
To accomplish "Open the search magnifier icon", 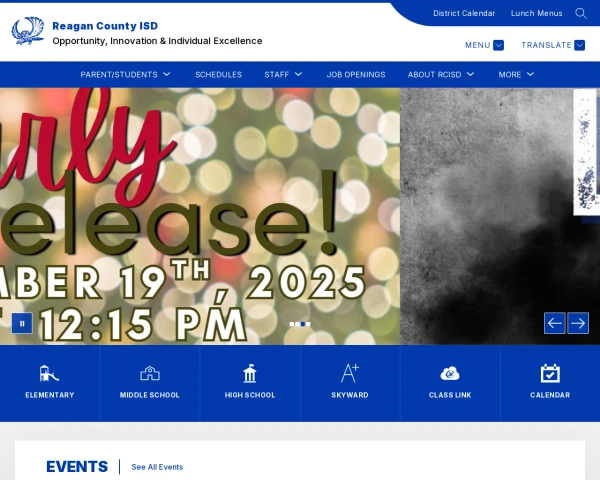I will pos(580,13).
